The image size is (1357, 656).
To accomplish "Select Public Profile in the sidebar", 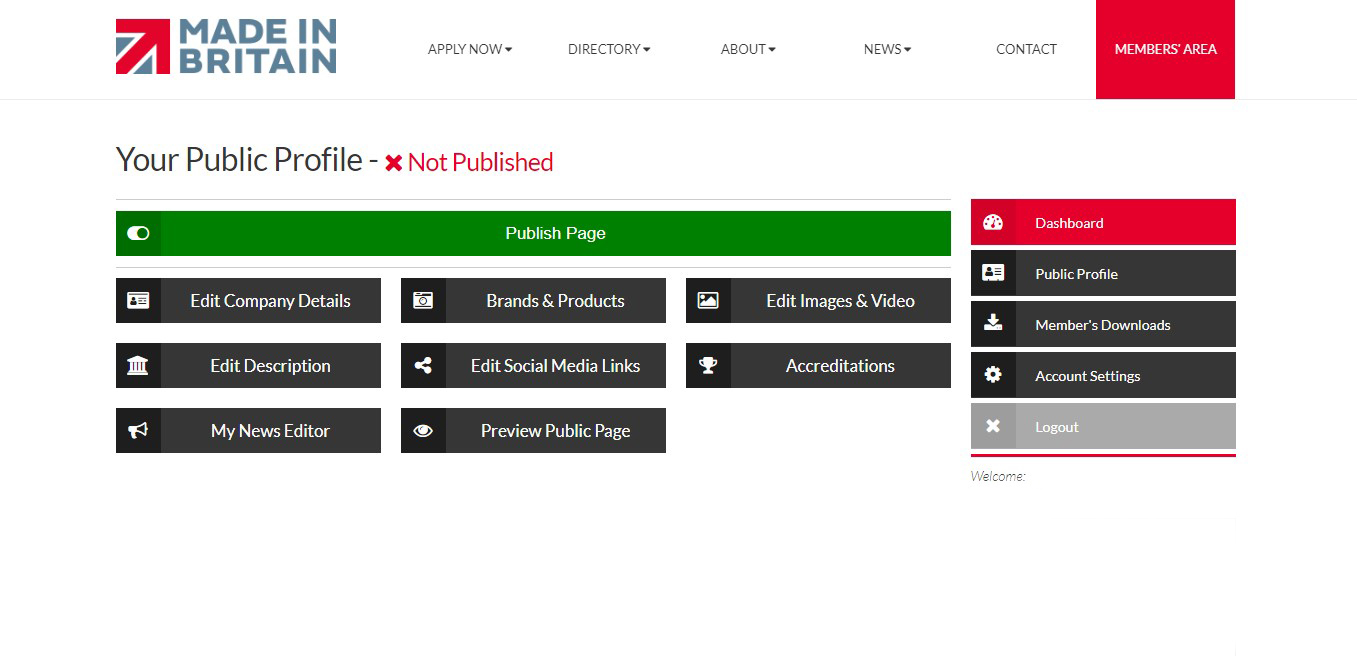I will 1103,273.
